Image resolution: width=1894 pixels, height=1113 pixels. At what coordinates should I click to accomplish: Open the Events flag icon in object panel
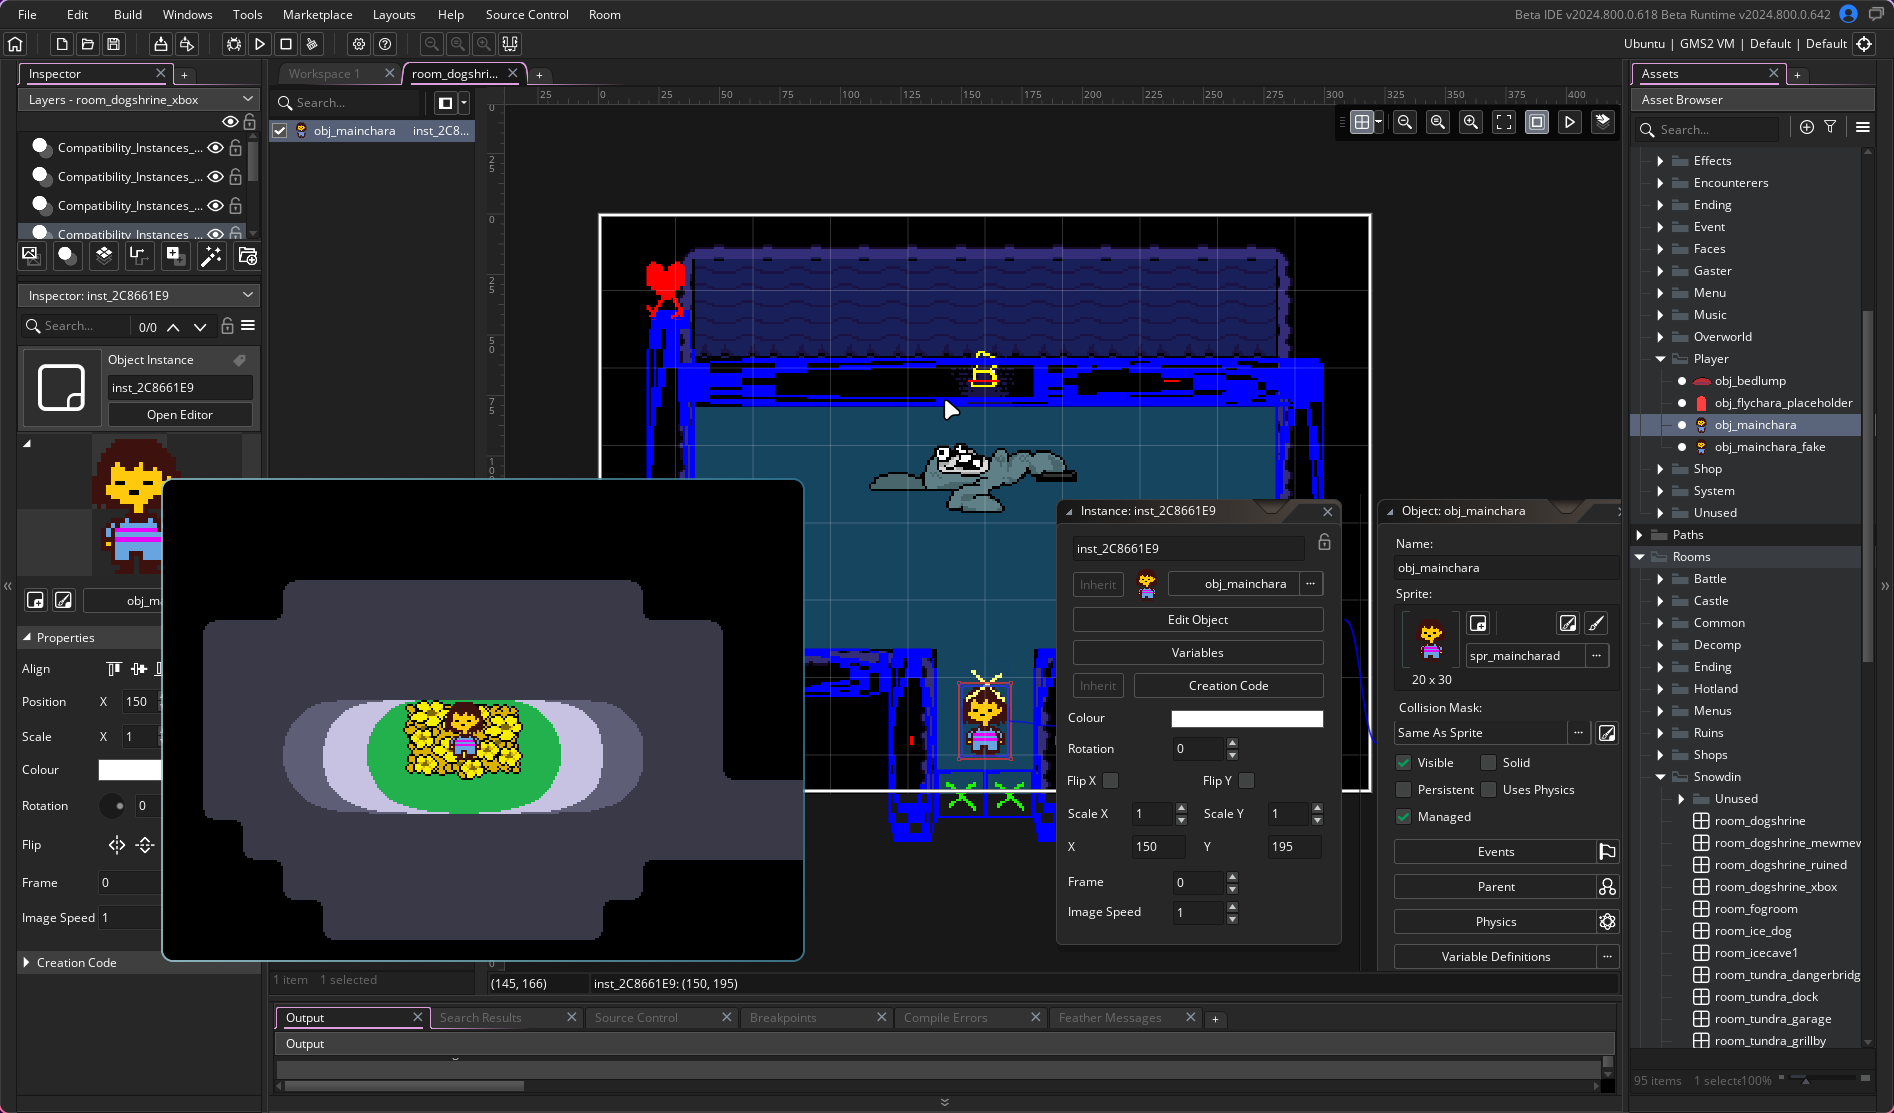point(1607,852)
